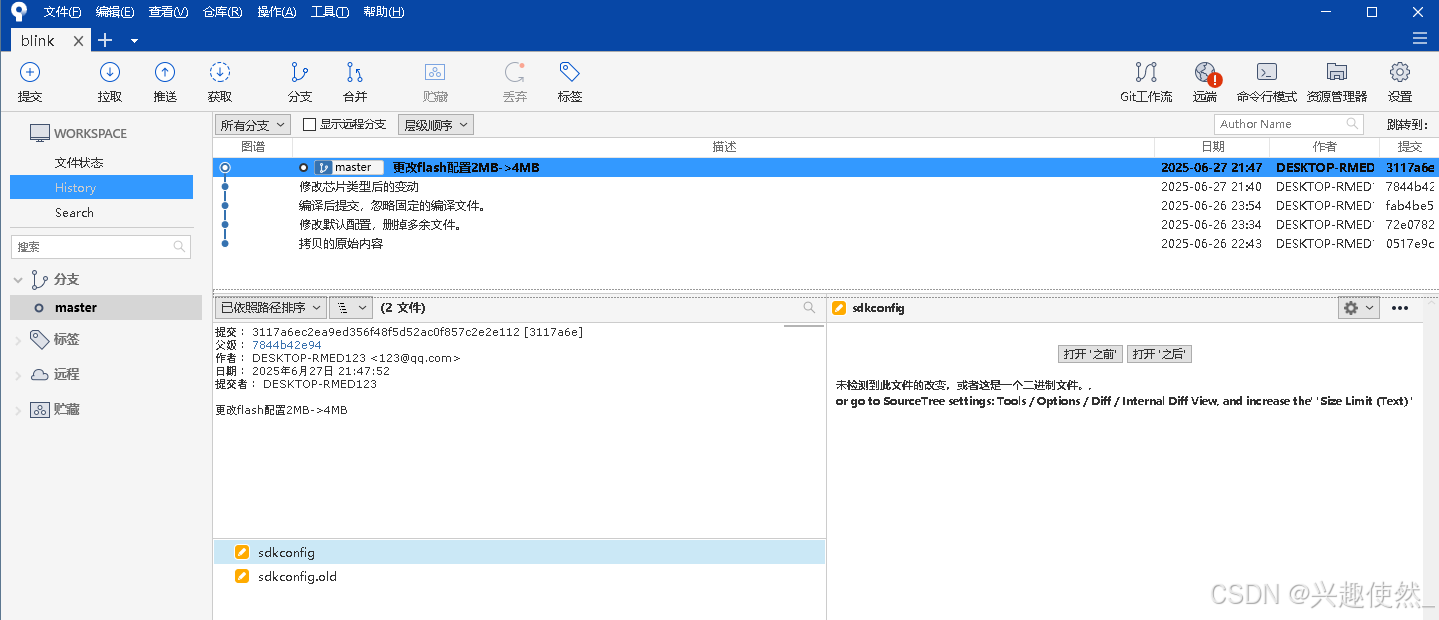Viewport: 1439px width, 620px height.
Task: Collapse the 分支 section in sidebar
Action: [x=17, y=280]
